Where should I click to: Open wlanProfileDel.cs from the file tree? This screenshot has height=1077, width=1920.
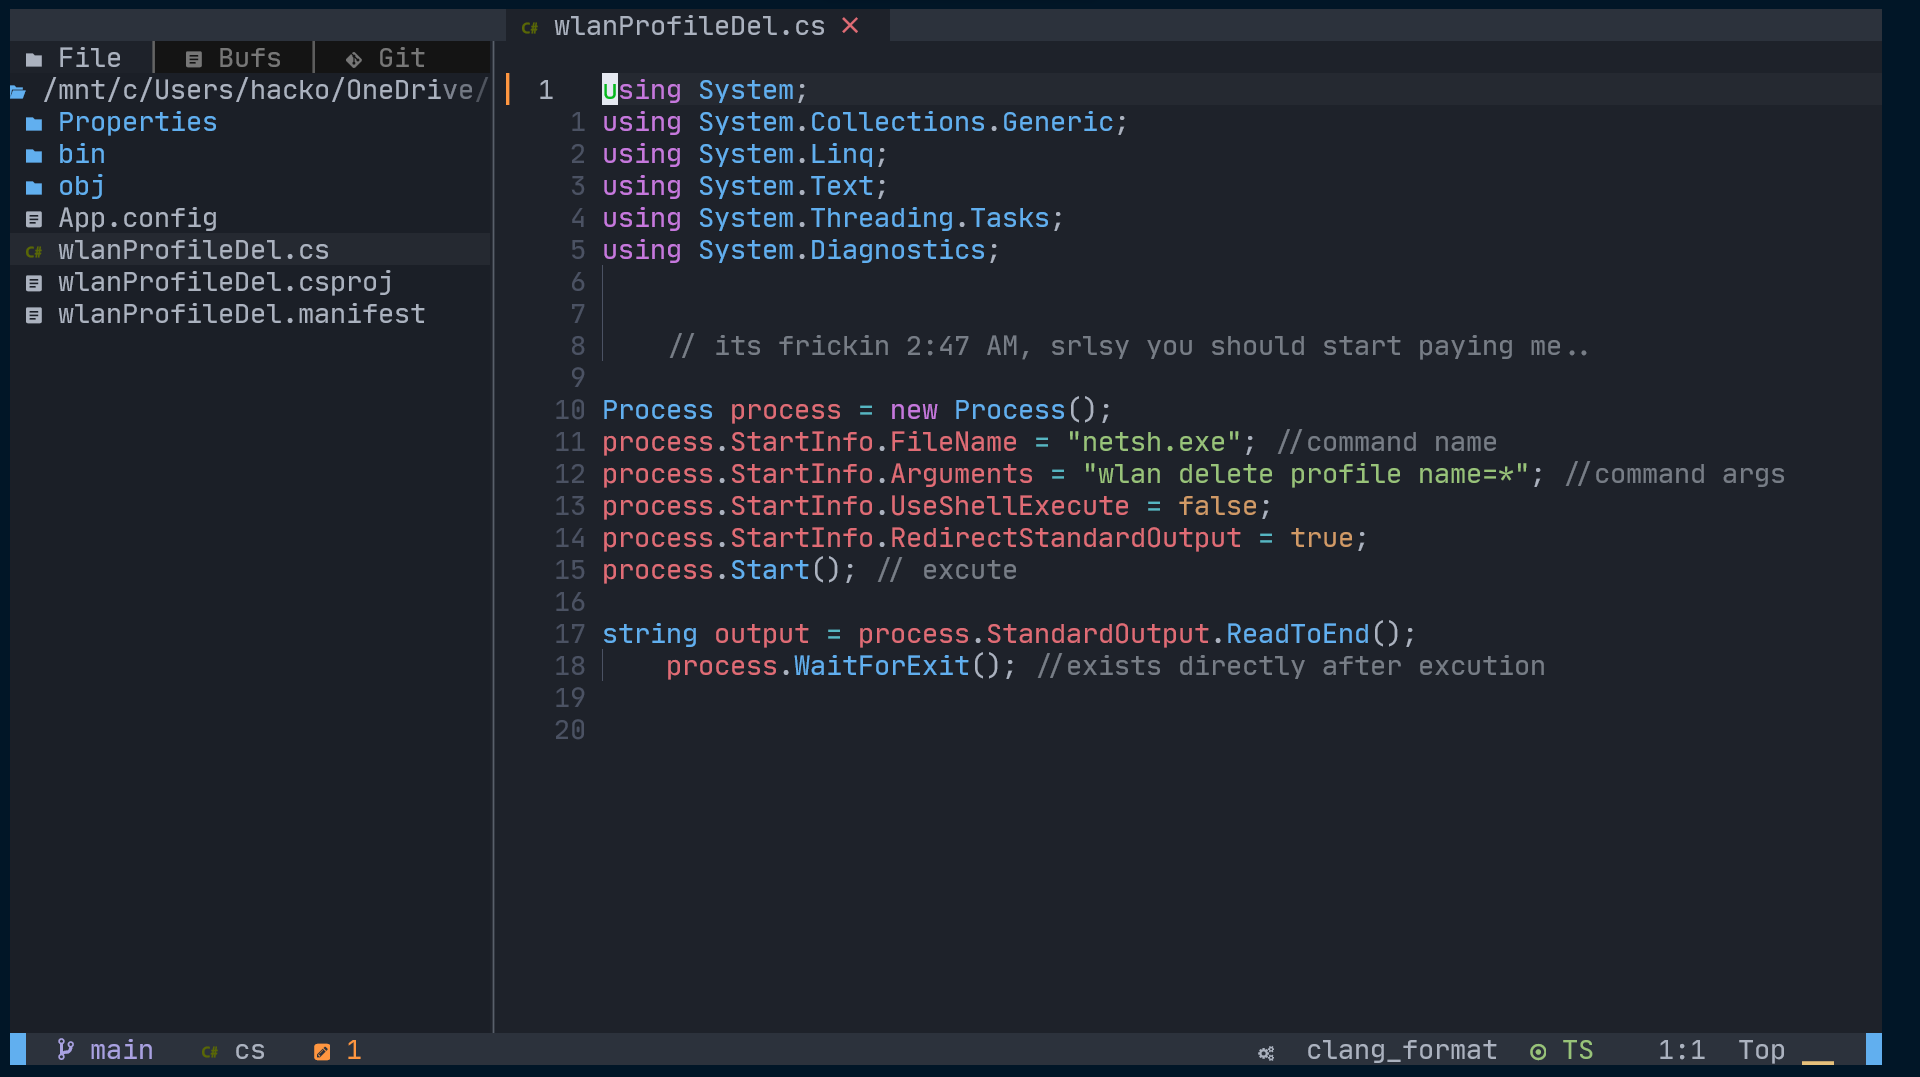pos(193,250)
